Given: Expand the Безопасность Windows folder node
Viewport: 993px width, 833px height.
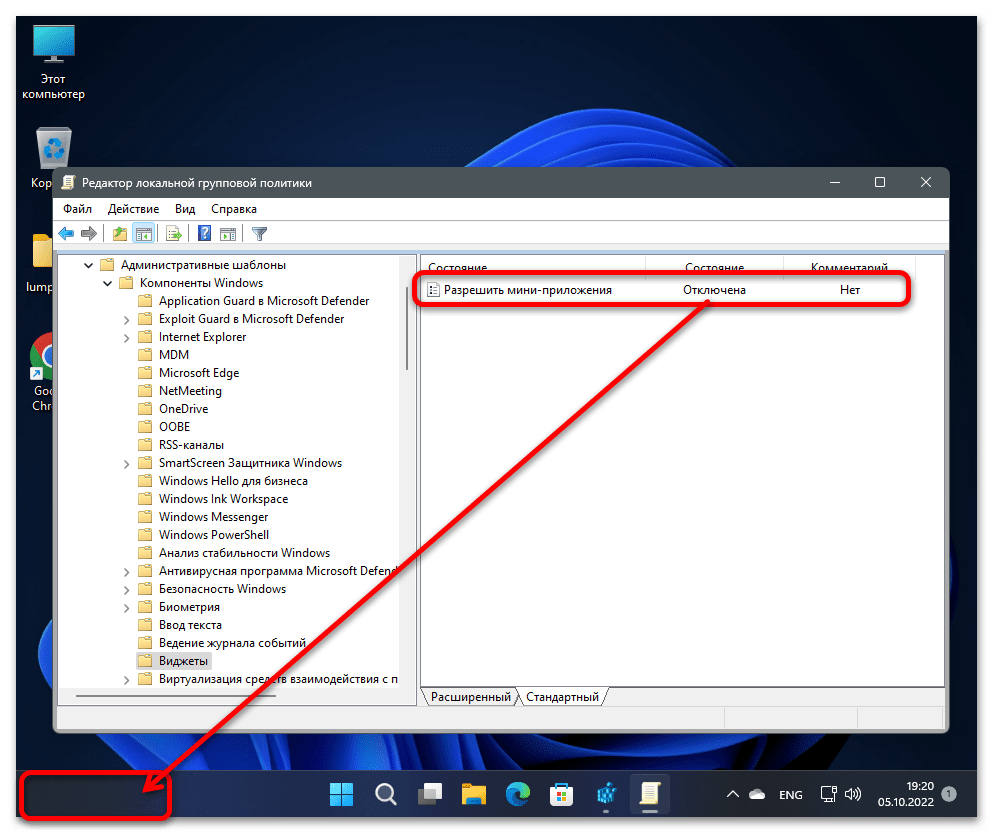Looking at the screenshot, I should [x=127, y=589].
